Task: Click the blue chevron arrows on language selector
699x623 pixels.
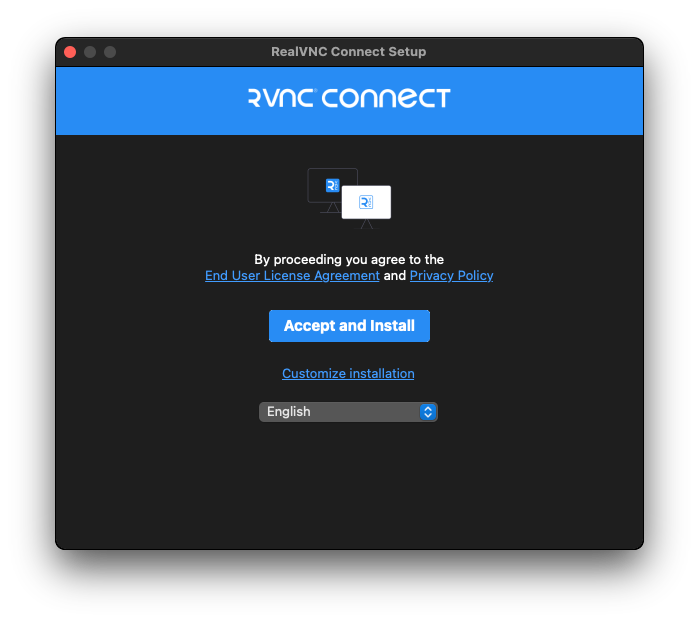Action: 428,412
